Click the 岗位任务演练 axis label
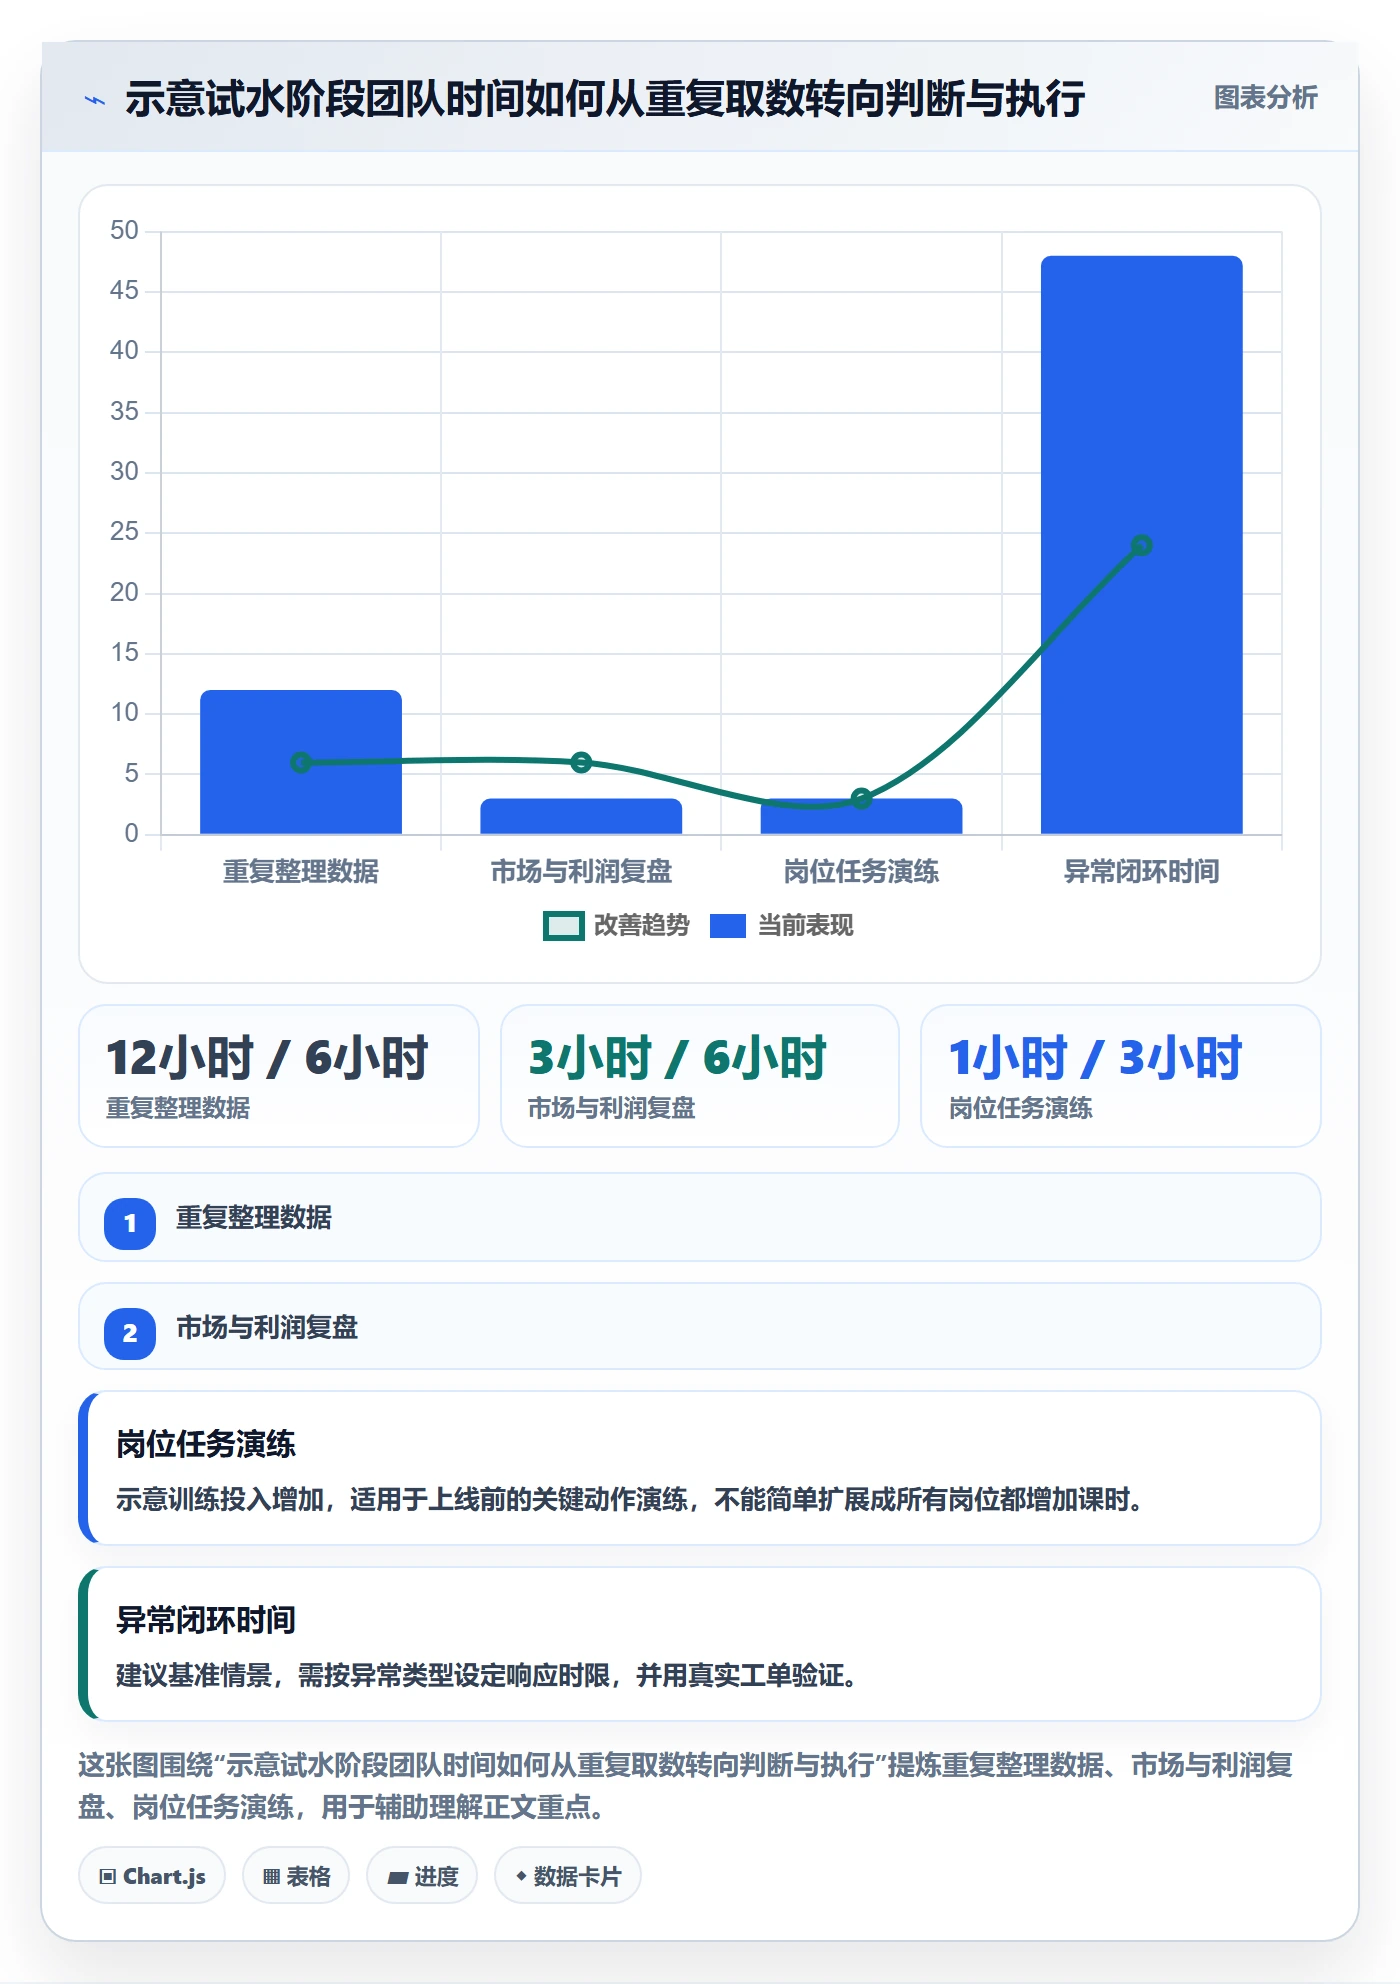The height and width of the screenshot is (1984, 1400). pos(861,872)
